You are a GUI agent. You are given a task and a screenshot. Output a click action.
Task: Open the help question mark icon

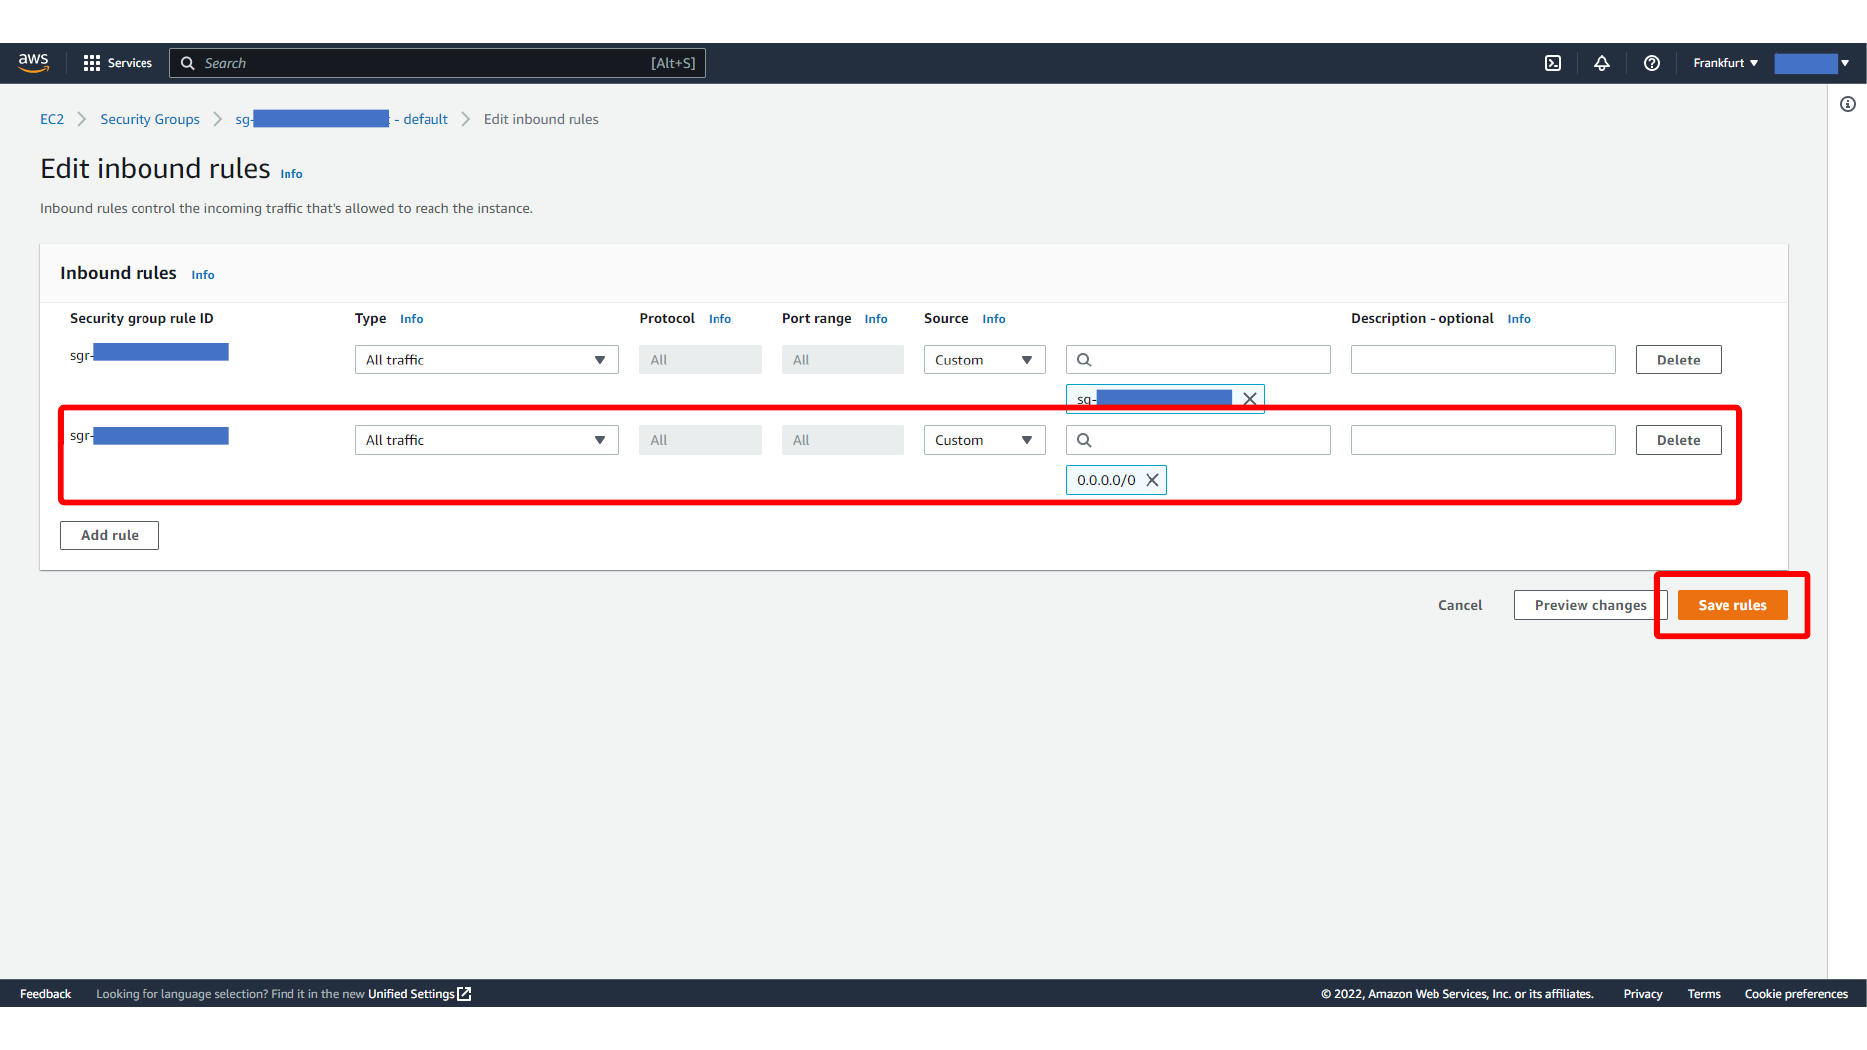(x=1652, y=63)
